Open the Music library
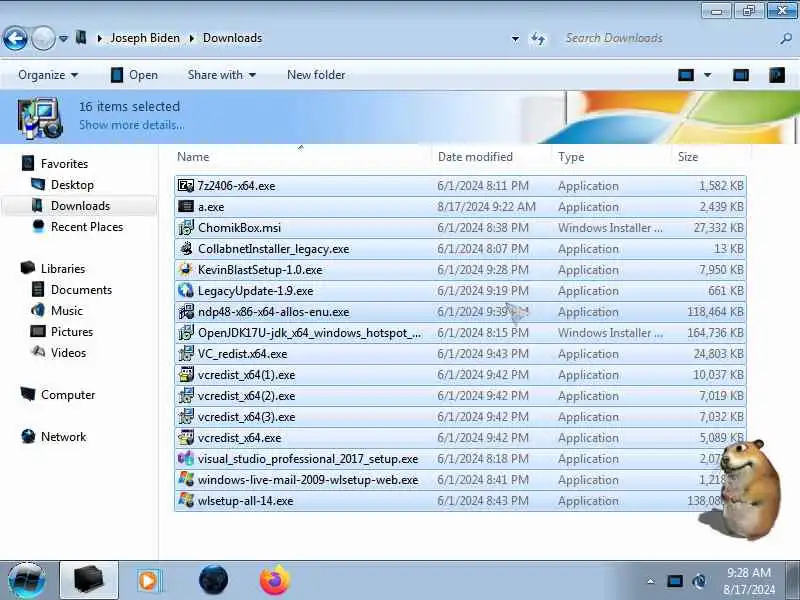Viewport: 800px width, 600px height. coord(66,311)
